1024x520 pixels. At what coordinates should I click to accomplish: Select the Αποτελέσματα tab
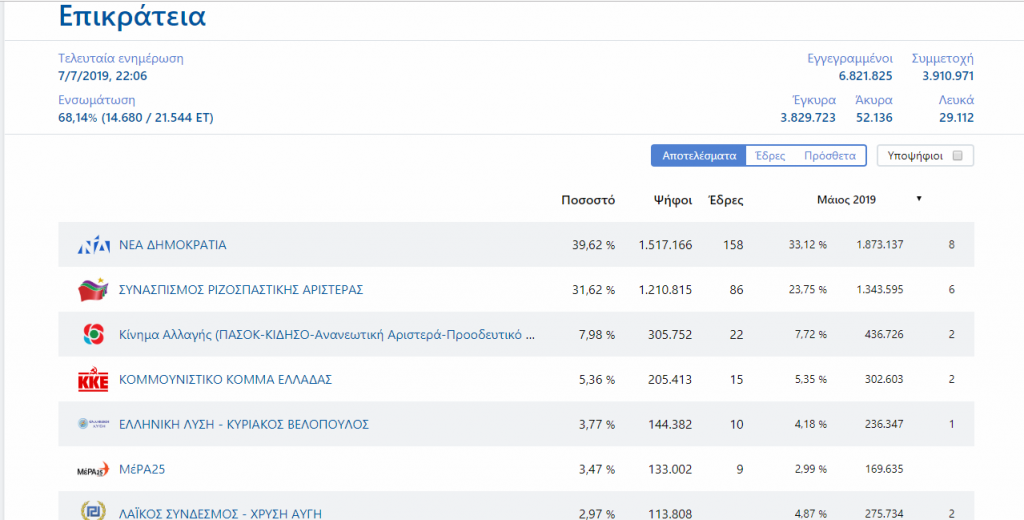pos(699,156)
